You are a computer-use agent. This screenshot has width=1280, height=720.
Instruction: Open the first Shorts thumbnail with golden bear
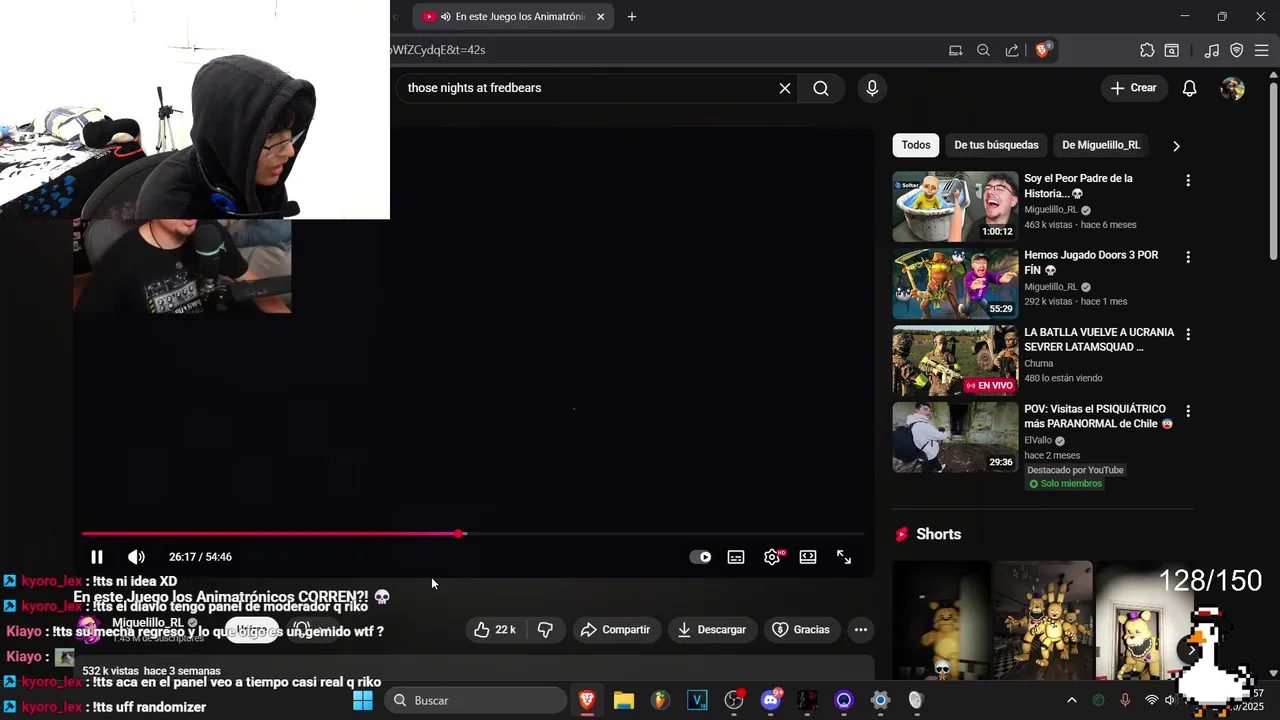(x=941, y=620)
